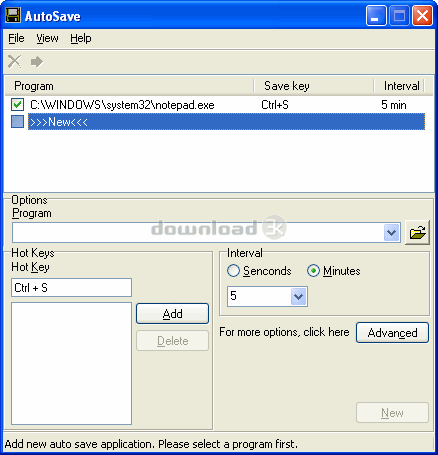The image size is (438, 455).
Task: Select the Minutes radio button
Action: click(313, 271)
